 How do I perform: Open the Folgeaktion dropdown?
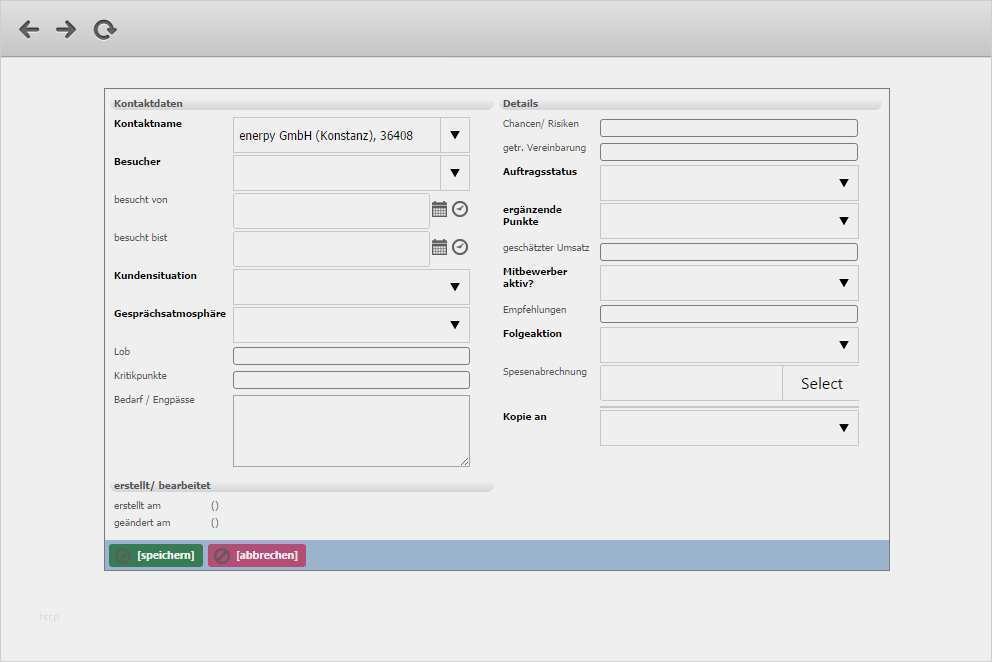point(729,345)
